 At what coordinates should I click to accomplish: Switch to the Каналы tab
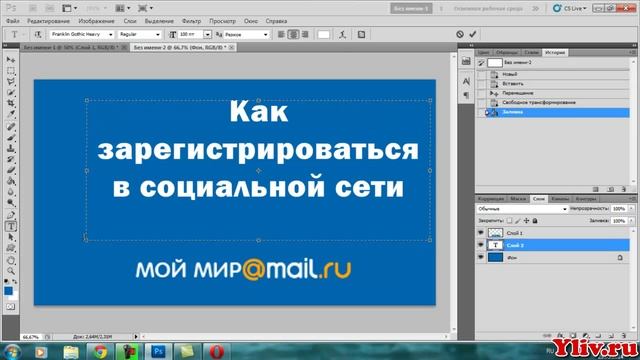click(x=560, y=199)
